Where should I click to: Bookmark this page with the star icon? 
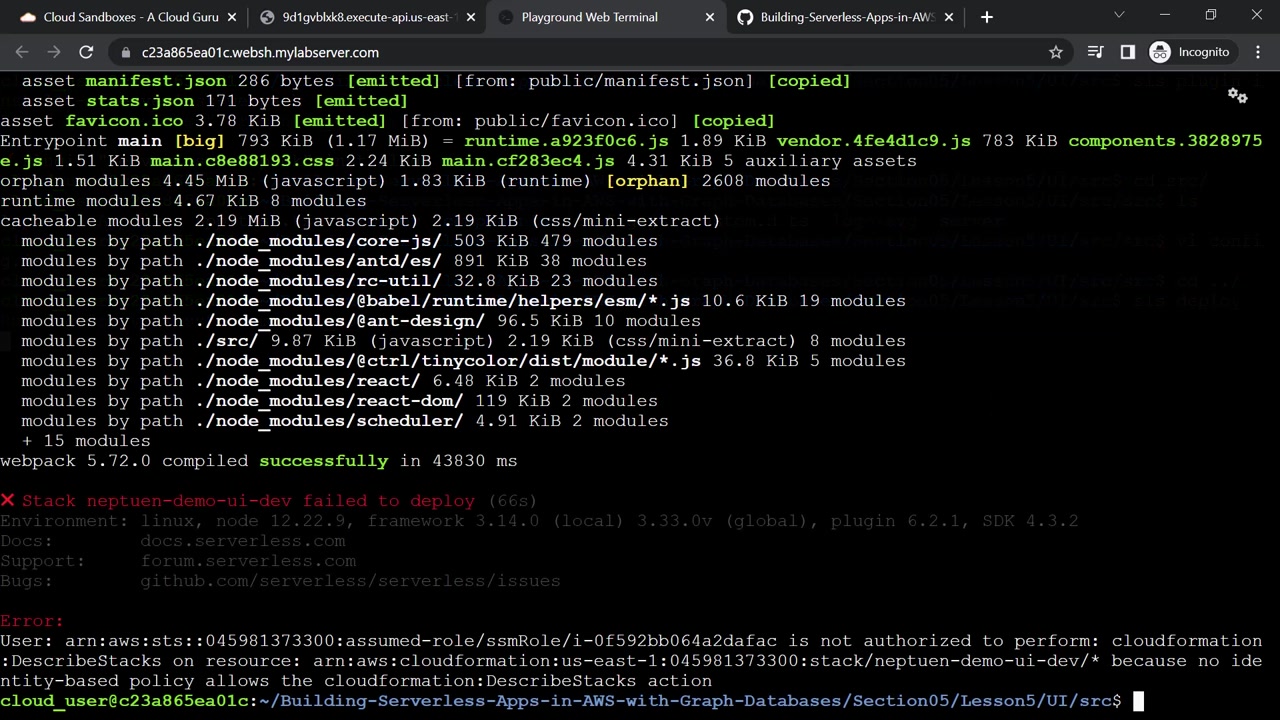click(x=1055, y=52)
